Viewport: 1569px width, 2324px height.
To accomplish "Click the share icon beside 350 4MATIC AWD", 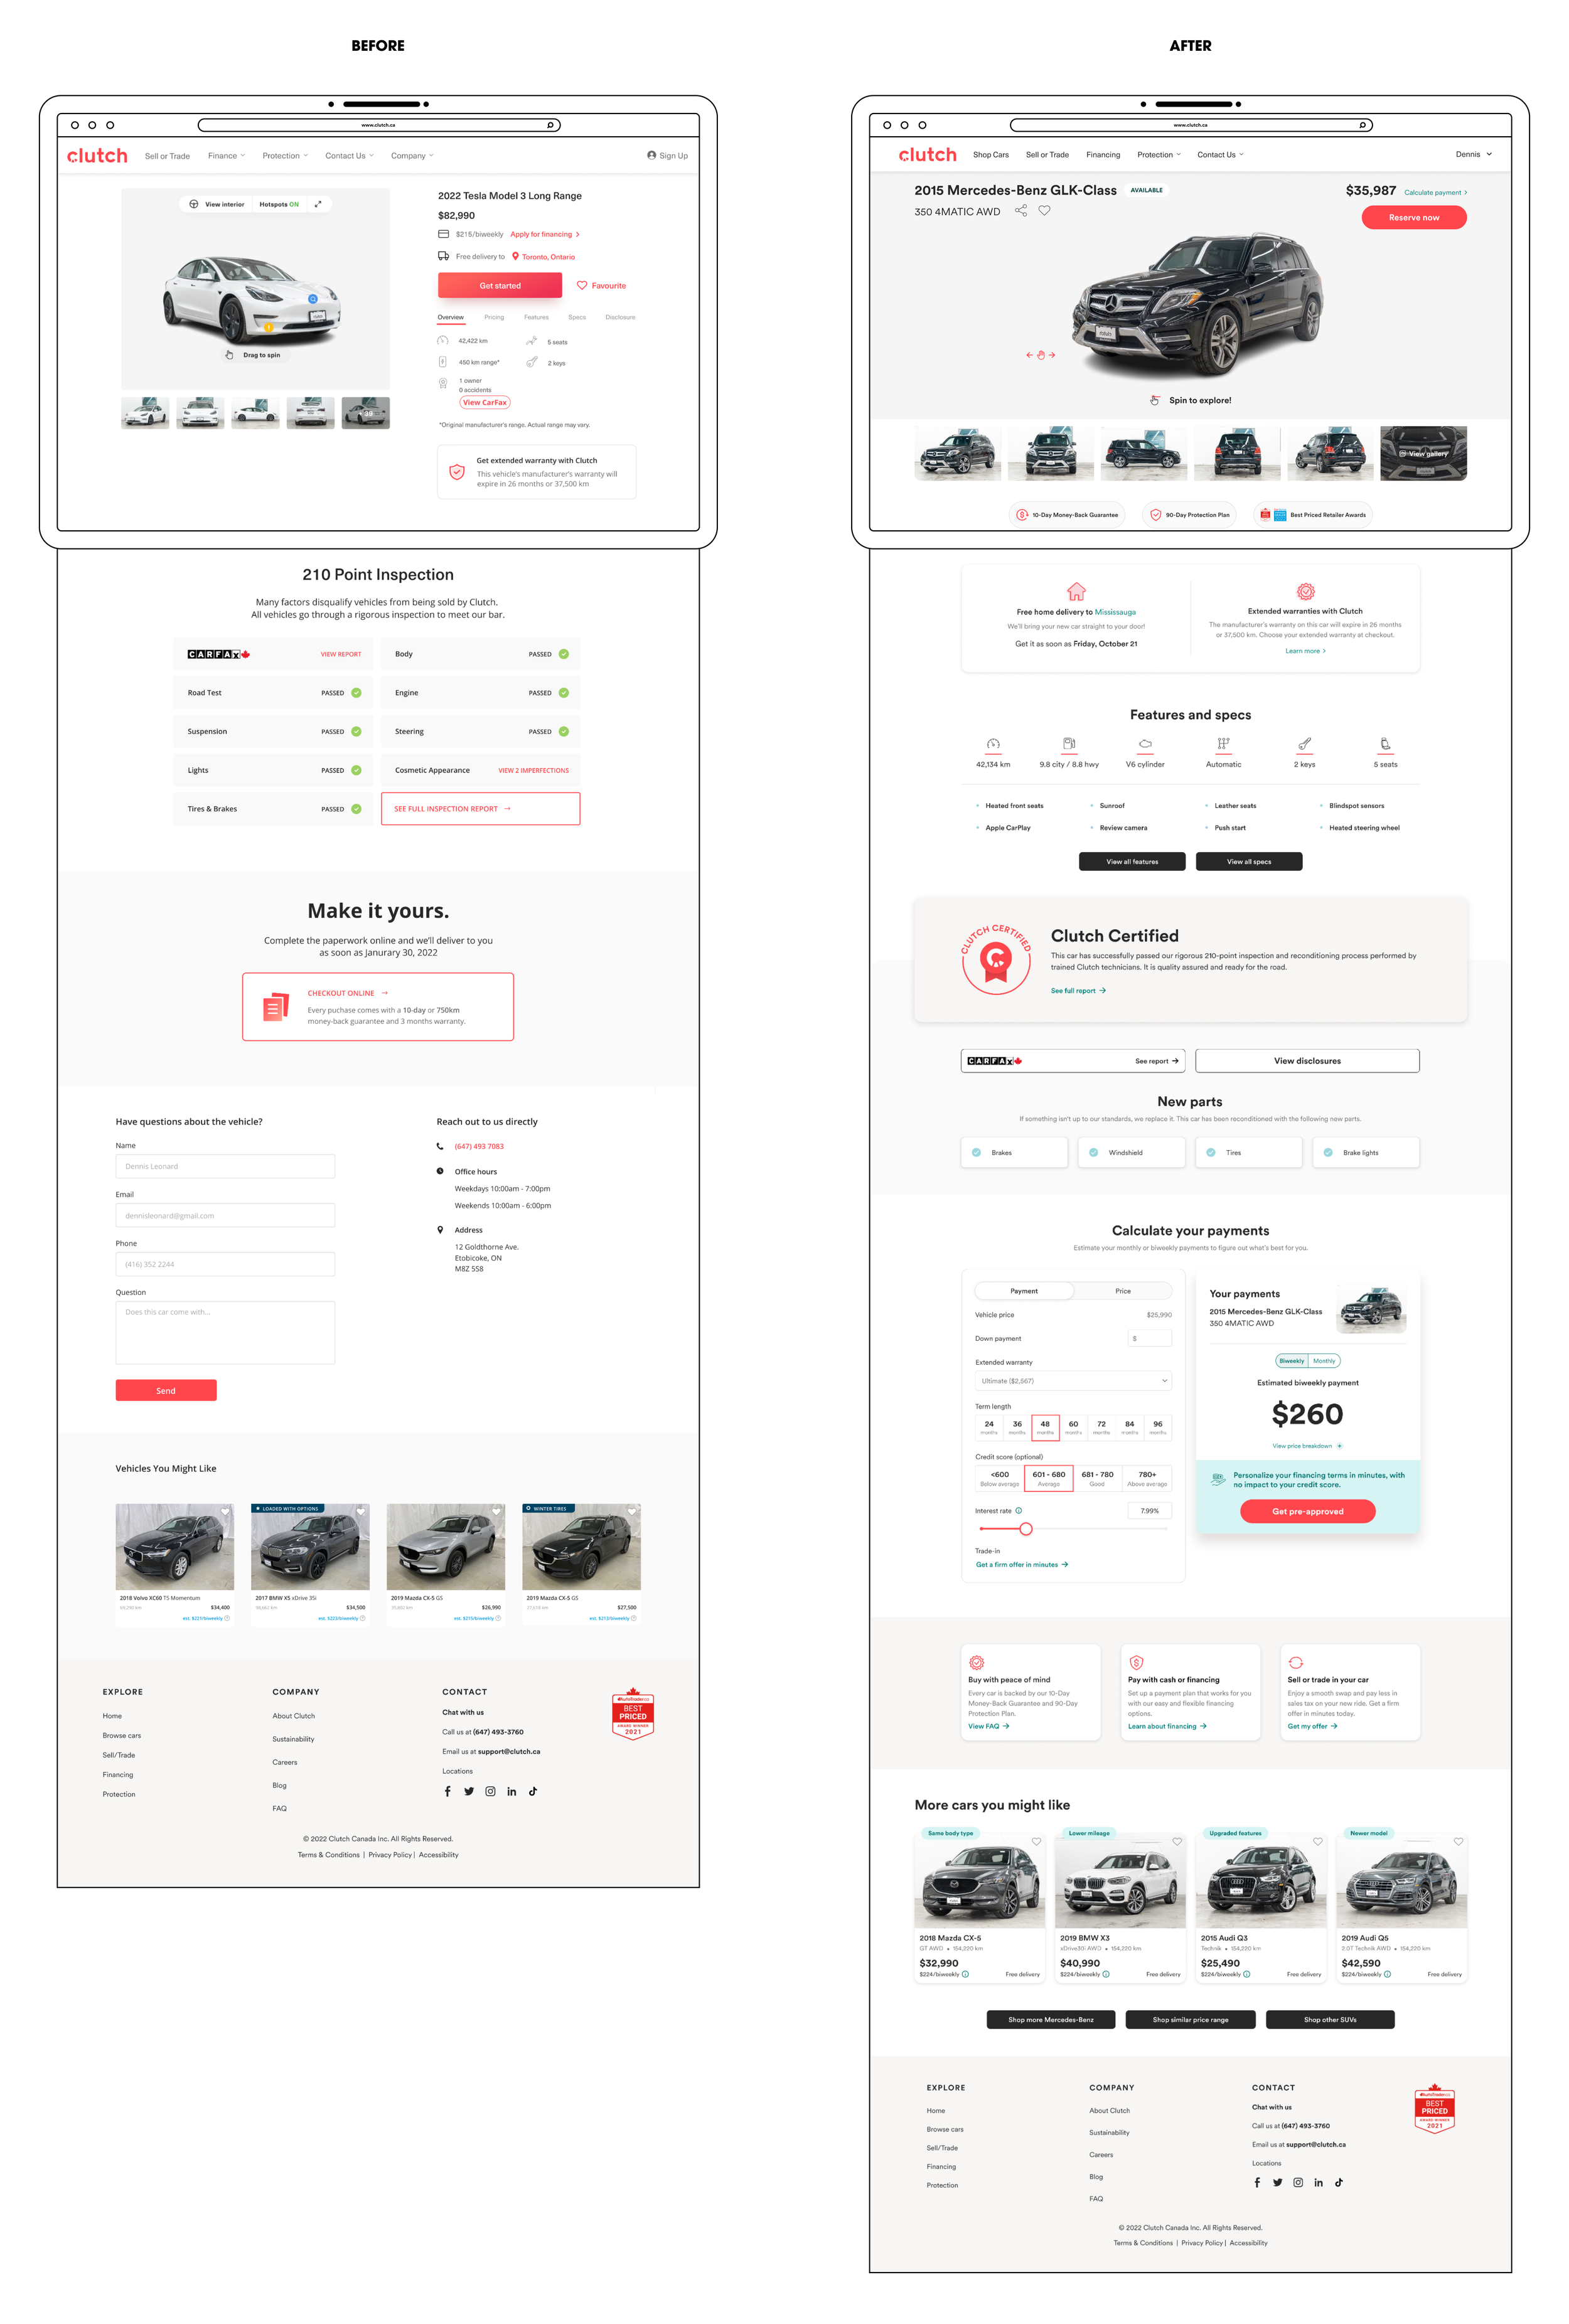I will point(1021,211).
